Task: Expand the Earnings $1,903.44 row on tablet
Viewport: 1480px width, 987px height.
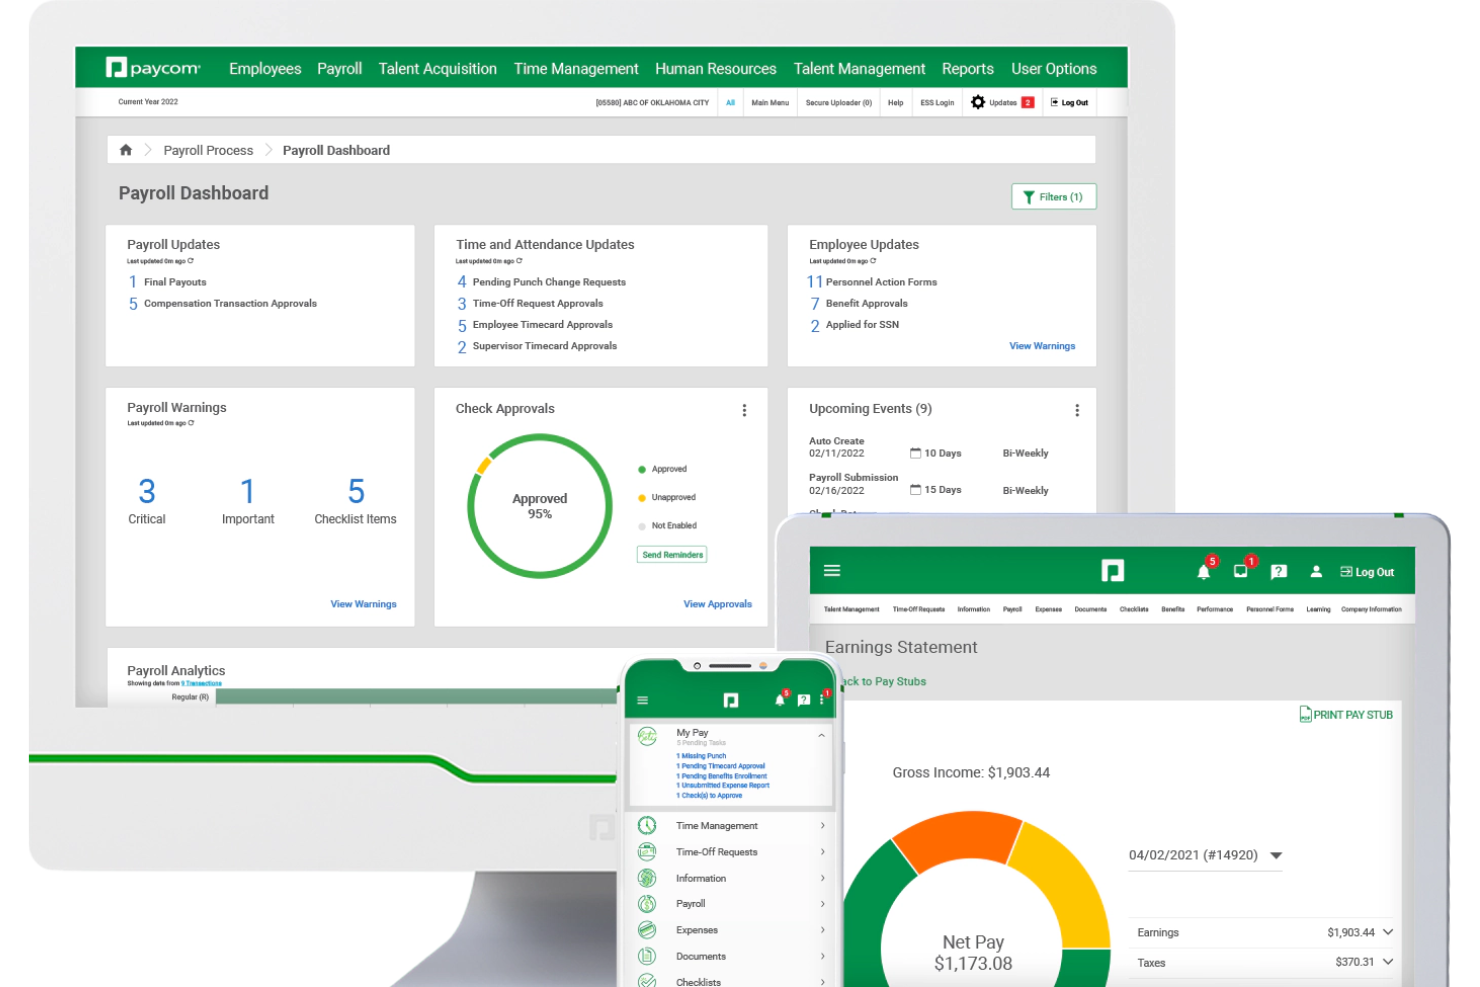Action: click(1264, 932)
